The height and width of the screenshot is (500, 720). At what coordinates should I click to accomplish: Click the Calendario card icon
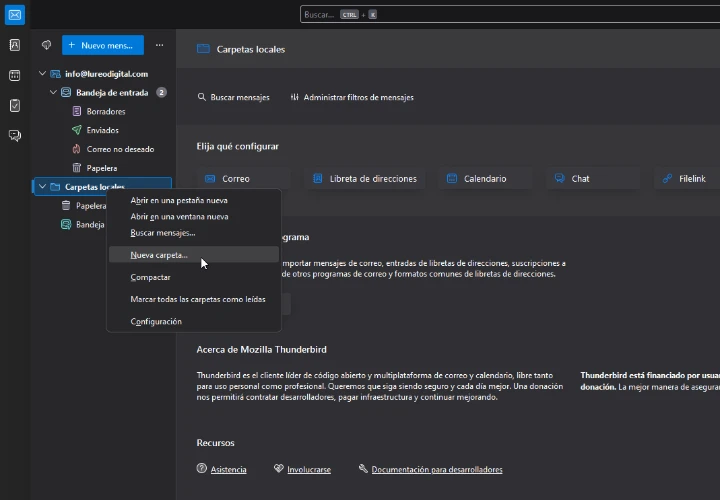(452, 179)
